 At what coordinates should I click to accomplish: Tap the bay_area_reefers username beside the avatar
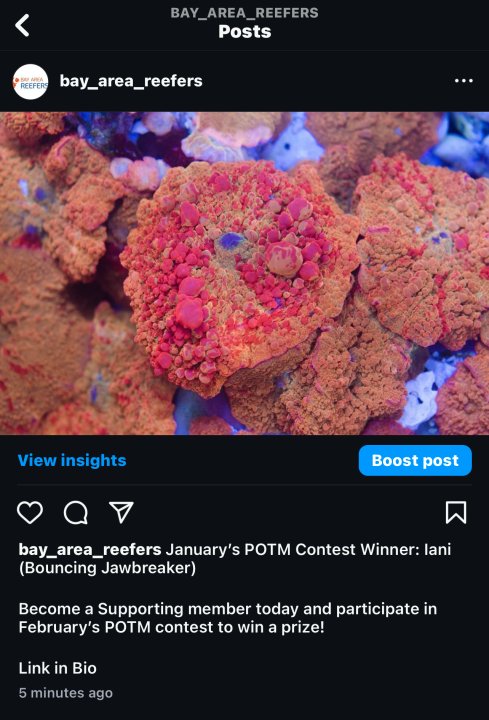131,81
